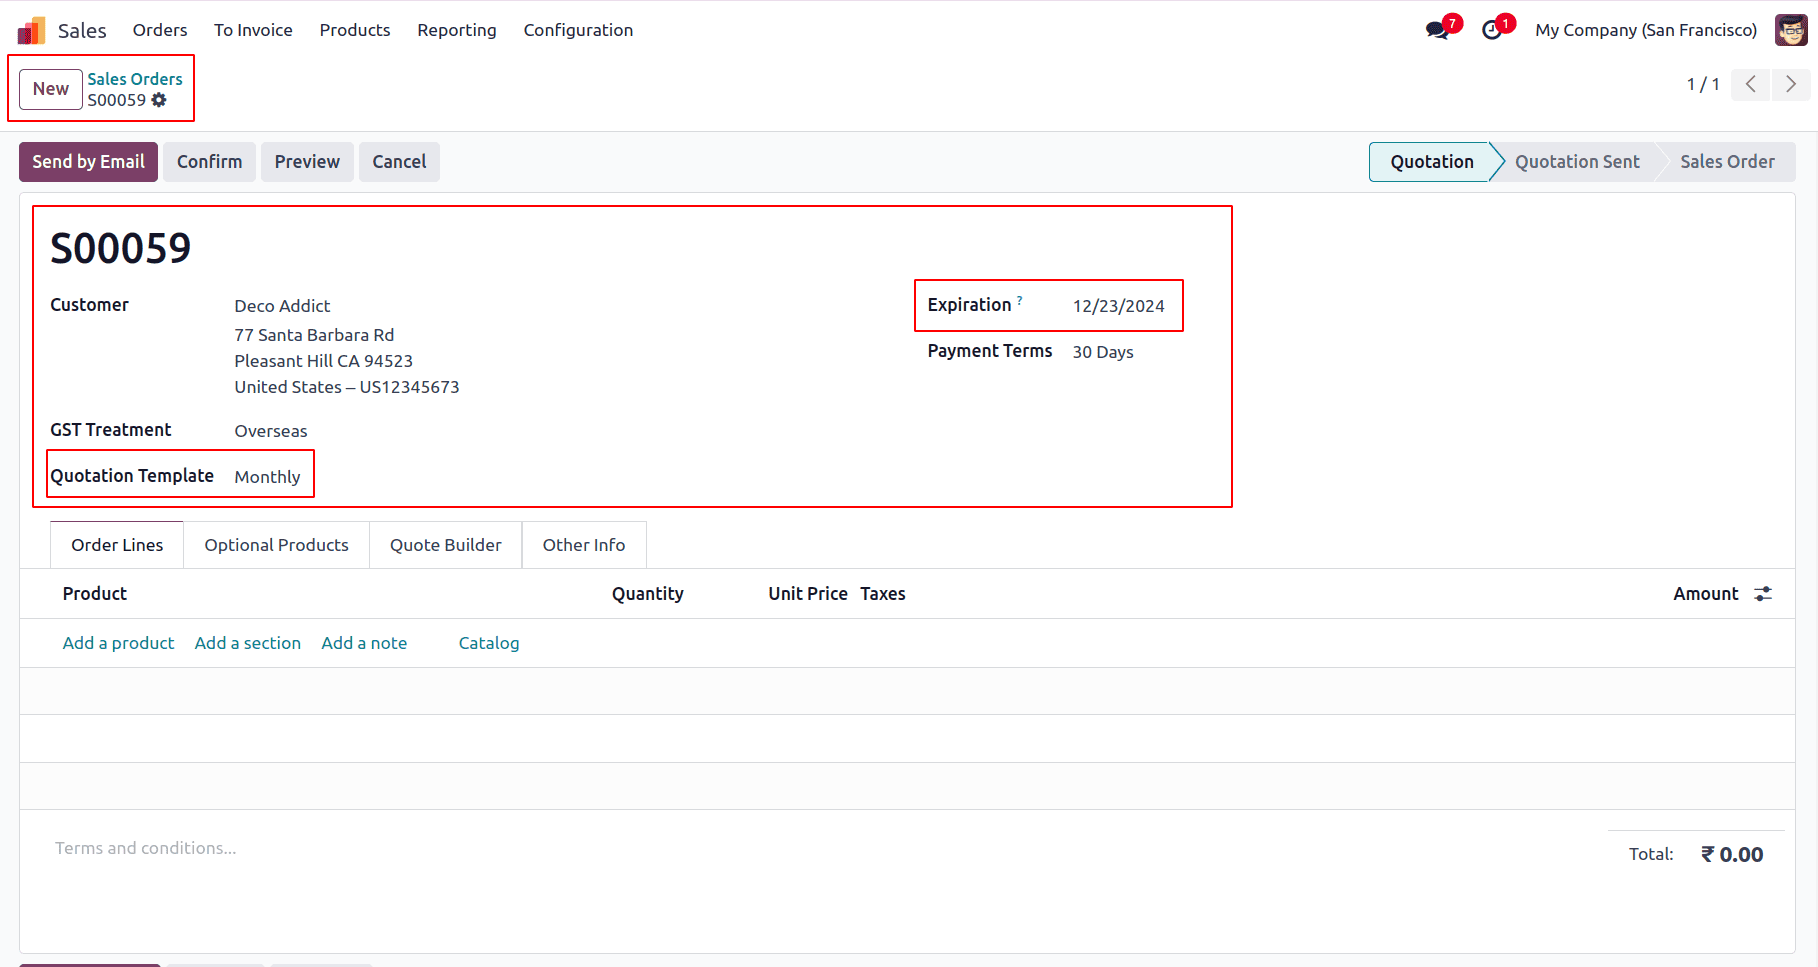1818x967 pixels.
Task: Open the Sales app home icon
Action: (32, 30)
